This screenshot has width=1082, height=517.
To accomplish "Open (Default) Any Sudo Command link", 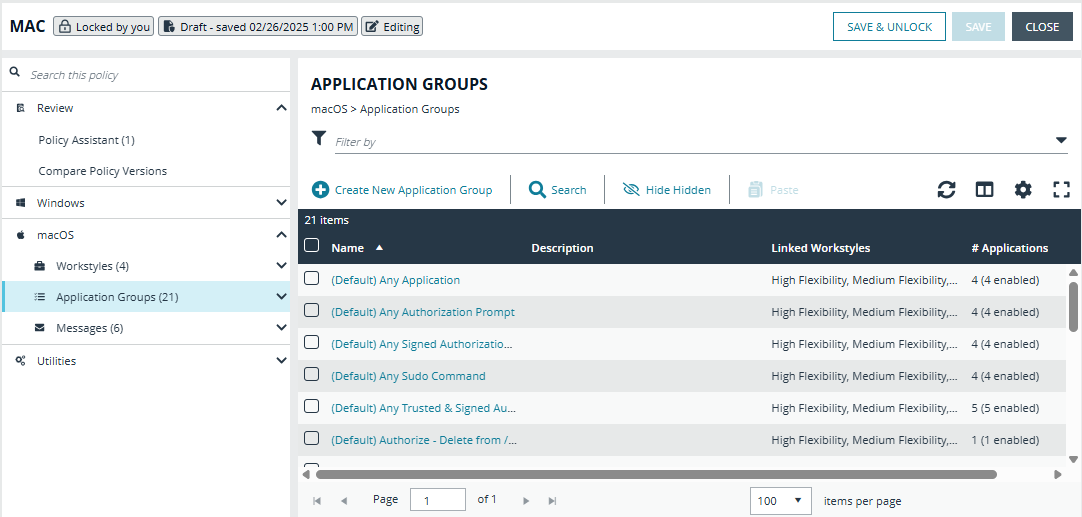I will click(409, 376).
